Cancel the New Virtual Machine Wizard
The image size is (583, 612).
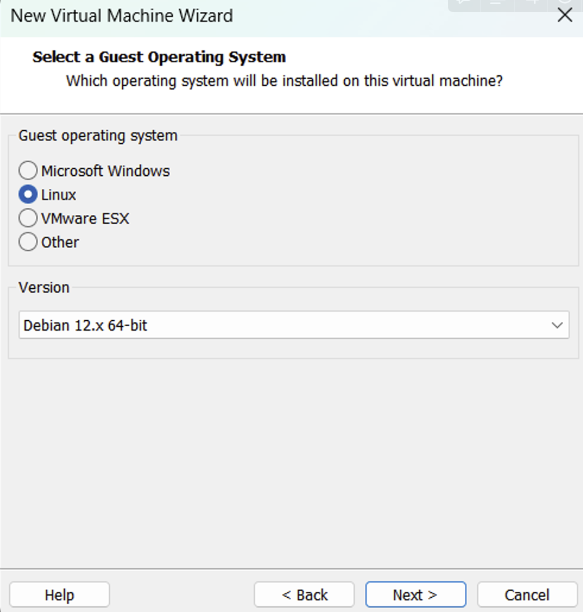point(527,595)
